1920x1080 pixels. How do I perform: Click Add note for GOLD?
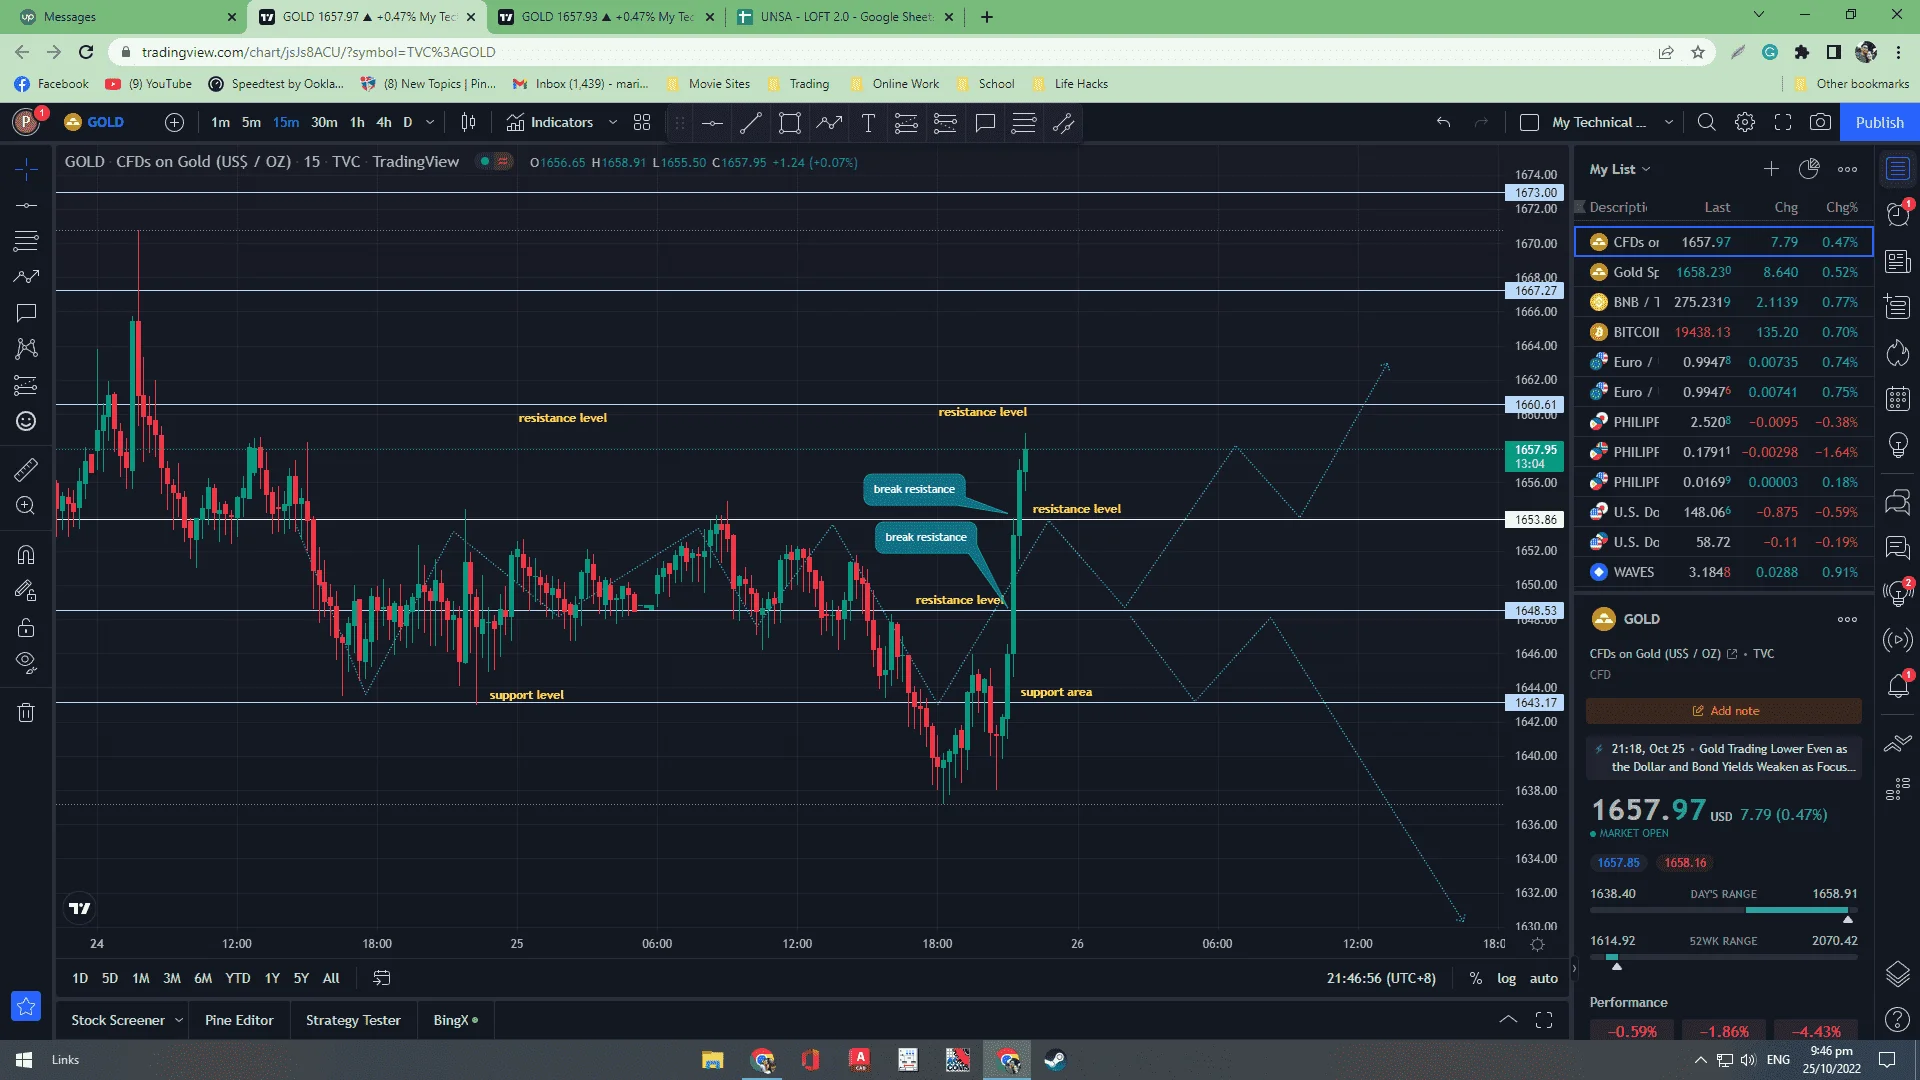(1724, 711)
